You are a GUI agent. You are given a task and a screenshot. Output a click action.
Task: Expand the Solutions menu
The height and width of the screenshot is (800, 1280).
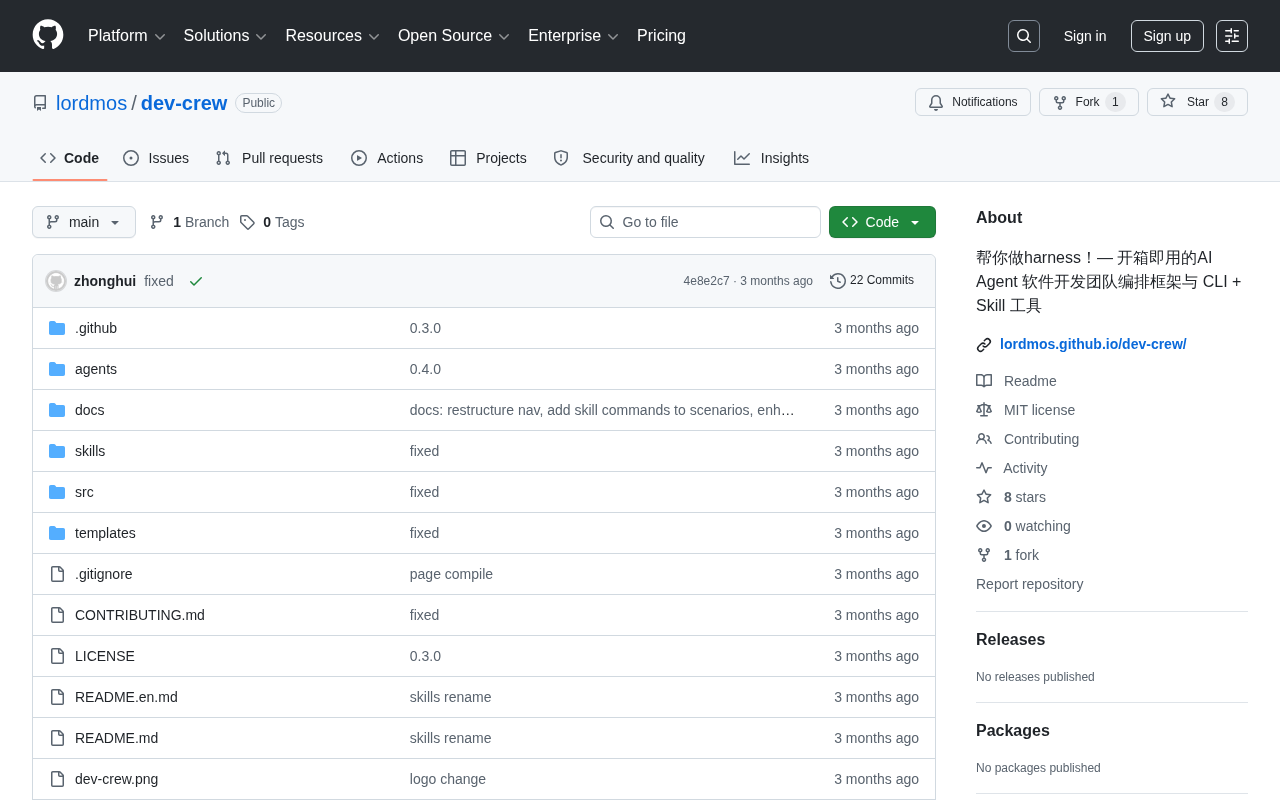point(225,36)
